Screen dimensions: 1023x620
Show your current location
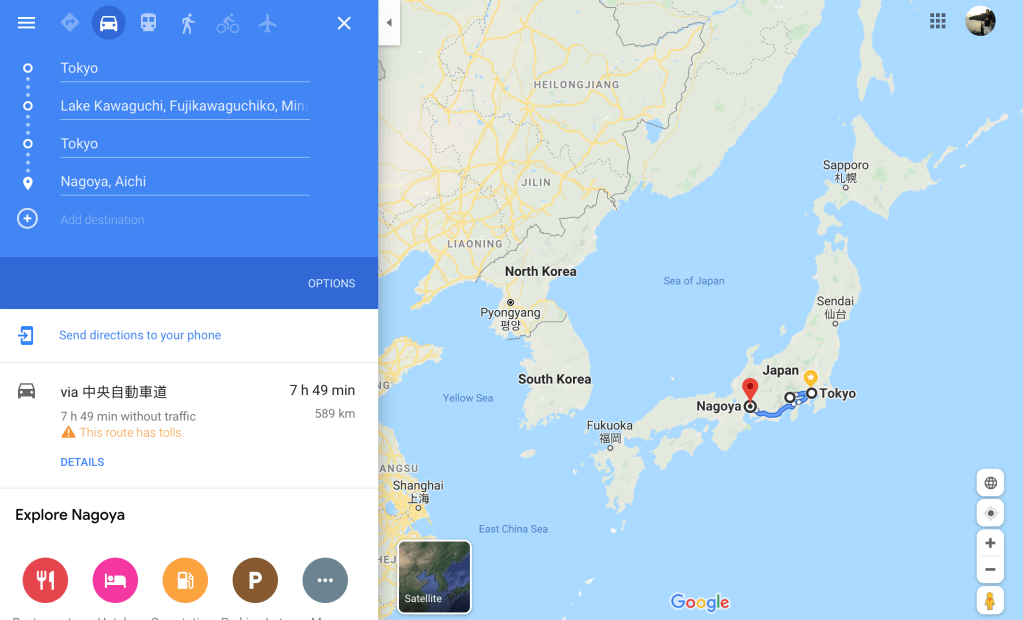click(x=990, y=513)
